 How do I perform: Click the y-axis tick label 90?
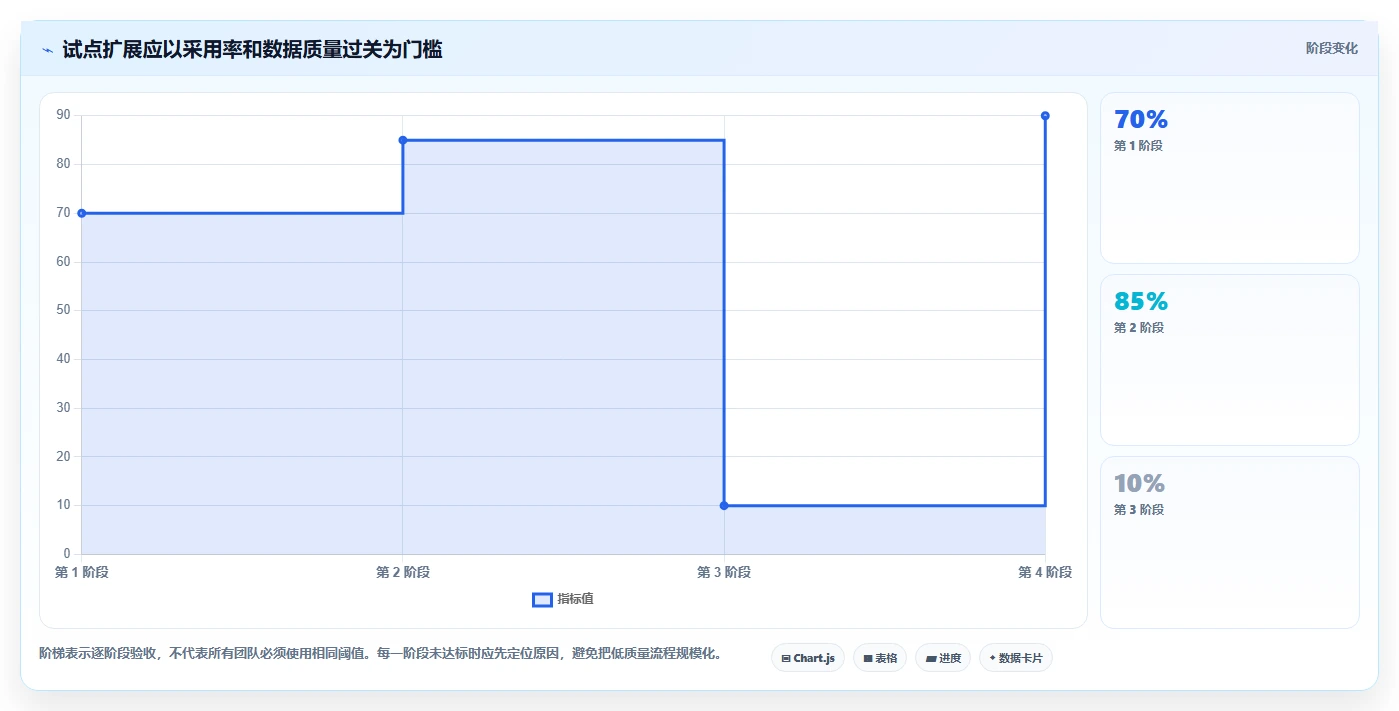coord(63,115)
